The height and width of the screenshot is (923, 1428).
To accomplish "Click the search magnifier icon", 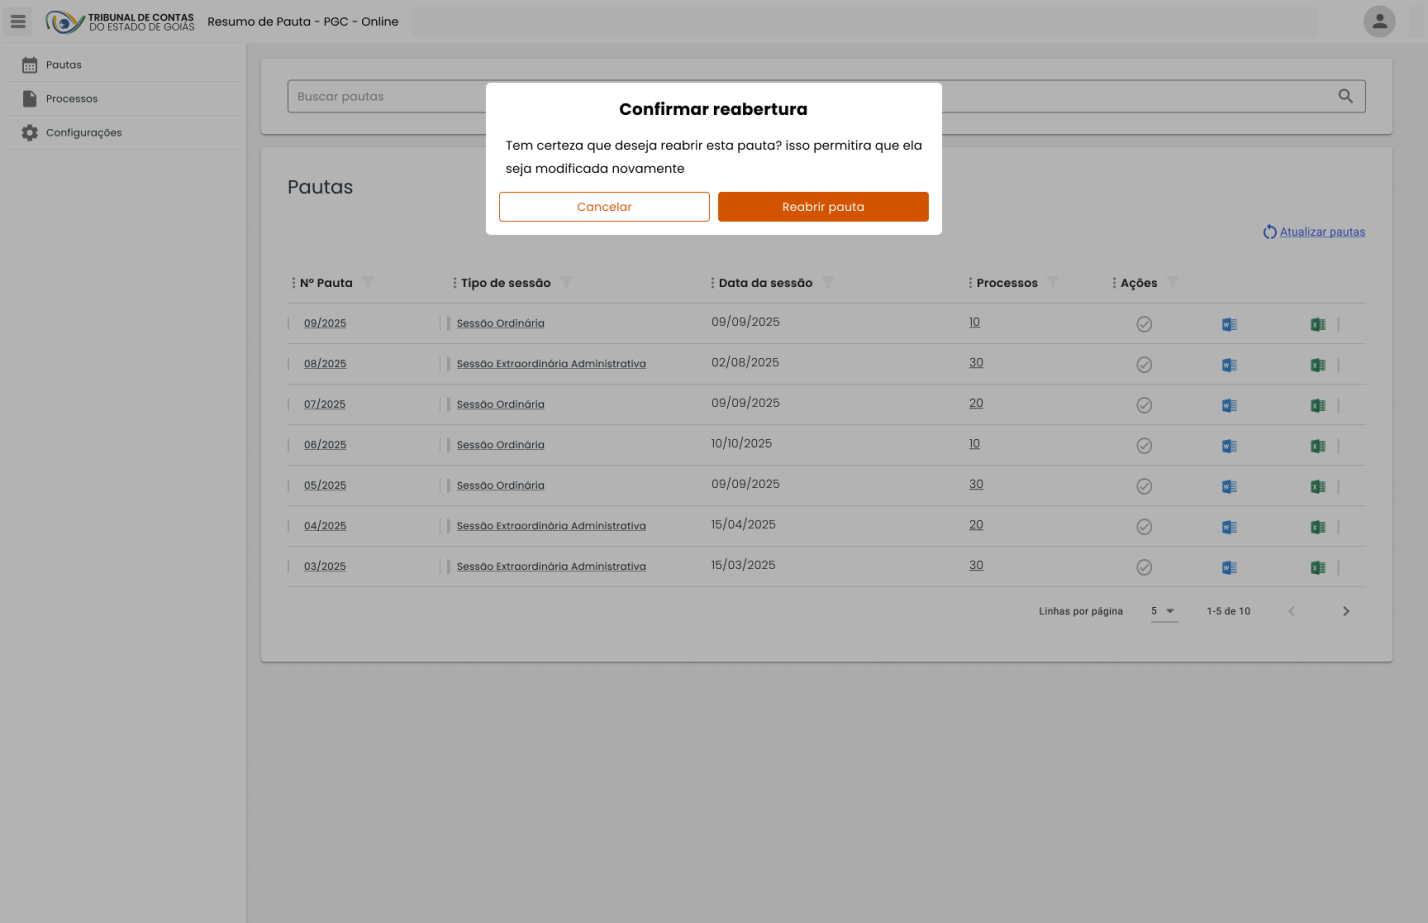I will coord(1345,96).
